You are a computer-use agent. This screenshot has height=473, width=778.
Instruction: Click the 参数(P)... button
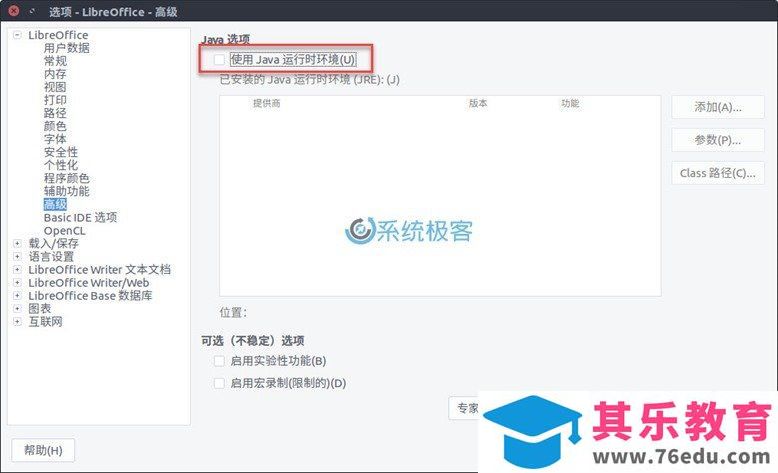pos(717,140)
